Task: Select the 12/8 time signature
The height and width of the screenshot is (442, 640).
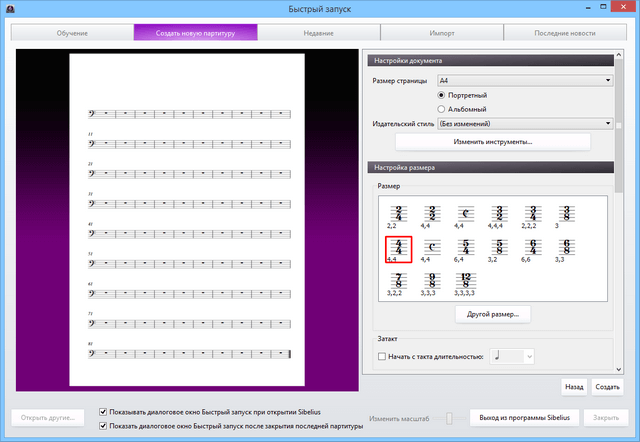Action: pyautogui.click(x=466, y=279)
